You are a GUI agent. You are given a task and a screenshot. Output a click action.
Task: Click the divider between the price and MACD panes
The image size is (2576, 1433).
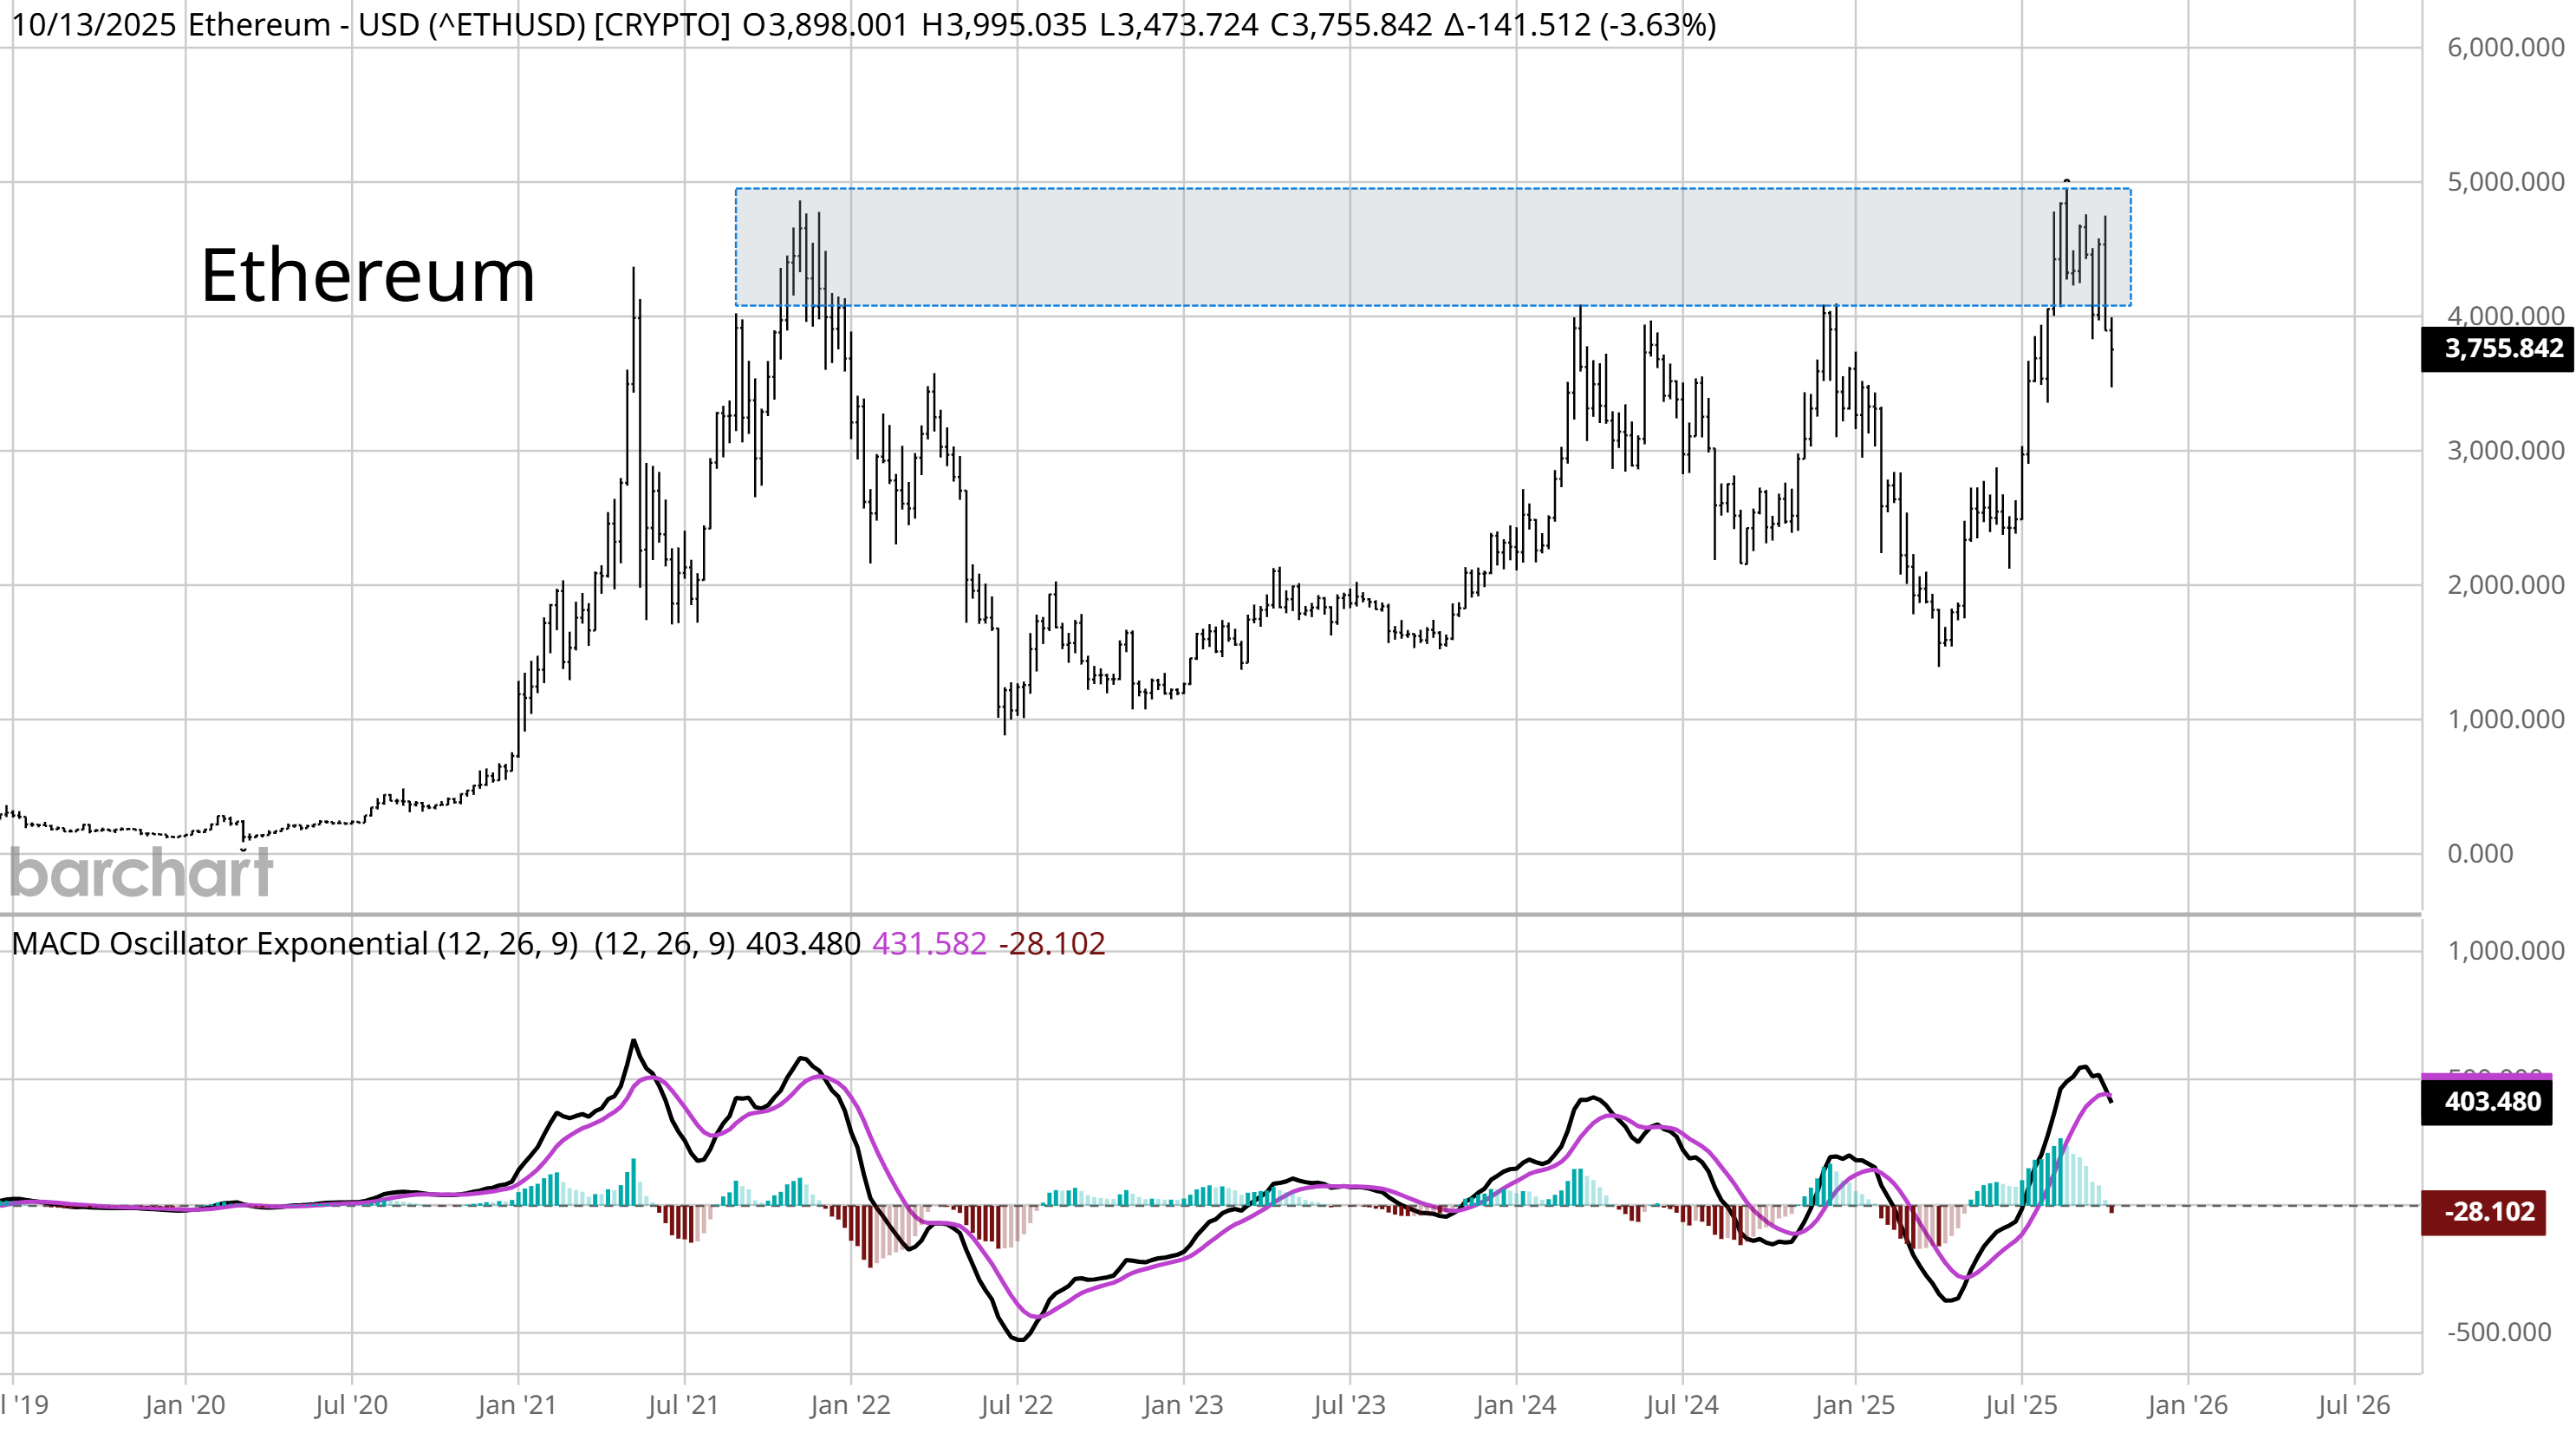(x=1210, y=914)
